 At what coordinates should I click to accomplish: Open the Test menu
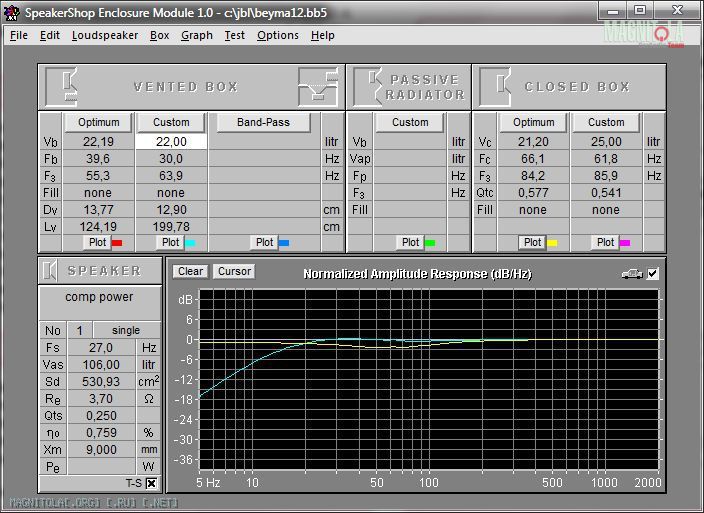pyautogui.click(x=234, y=35)
